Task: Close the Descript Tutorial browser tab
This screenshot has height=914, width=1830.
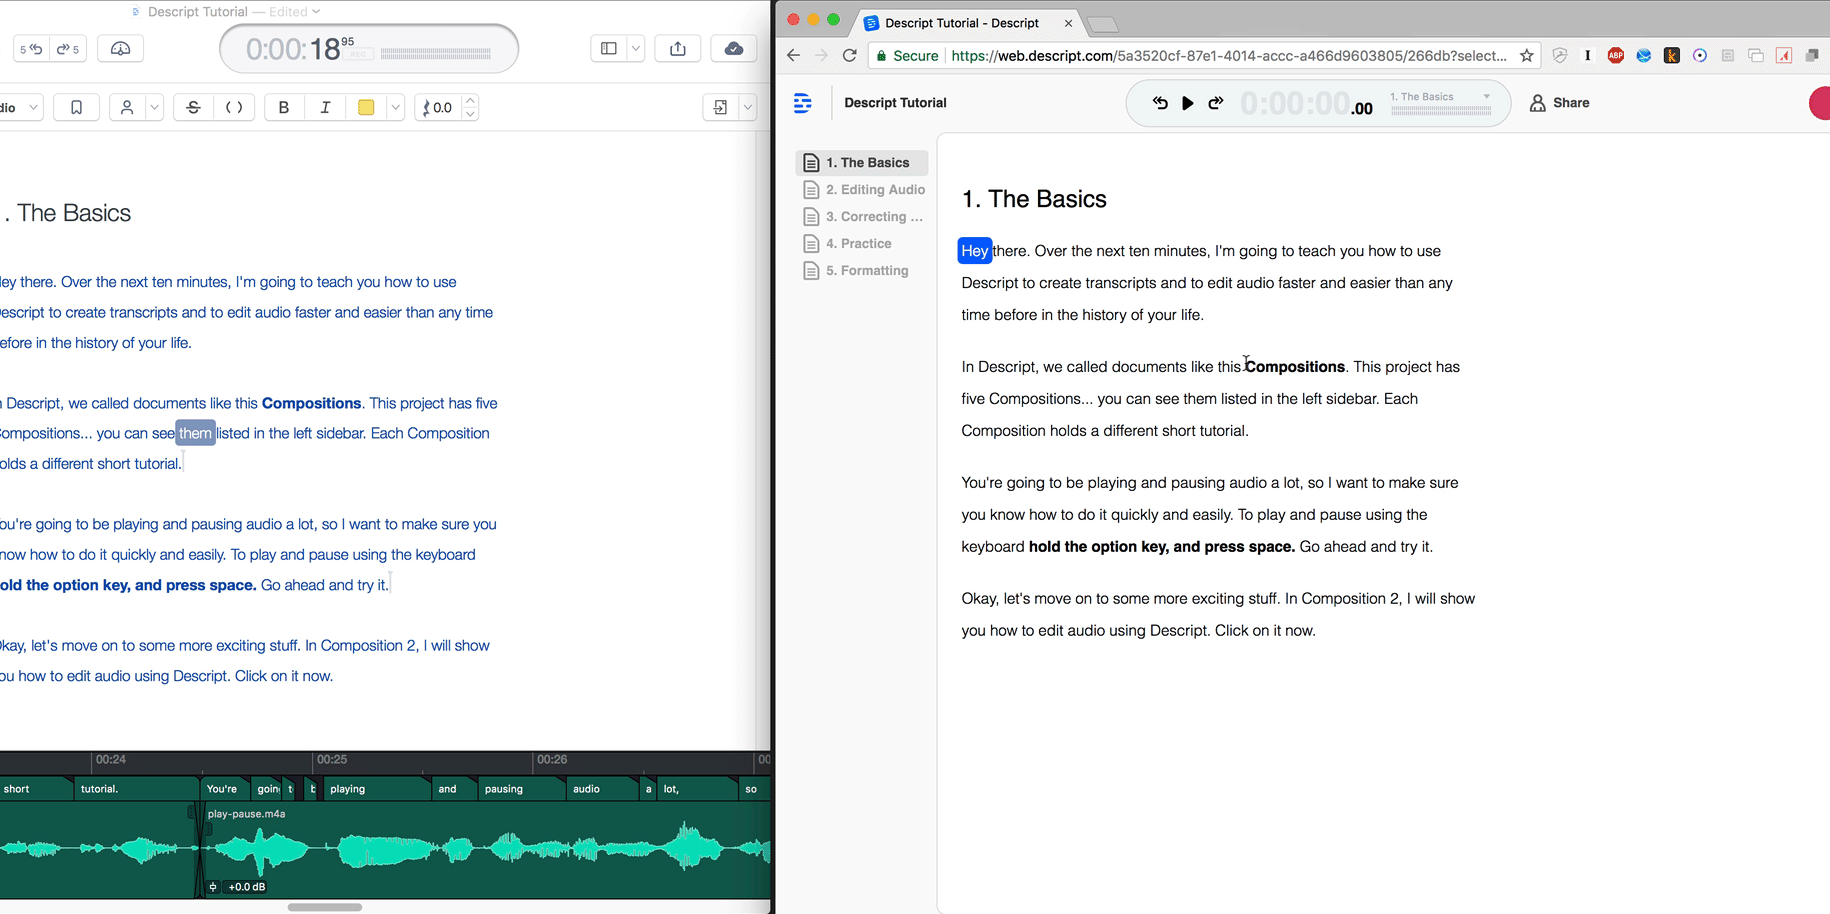Action: (x=1068, y=23)
